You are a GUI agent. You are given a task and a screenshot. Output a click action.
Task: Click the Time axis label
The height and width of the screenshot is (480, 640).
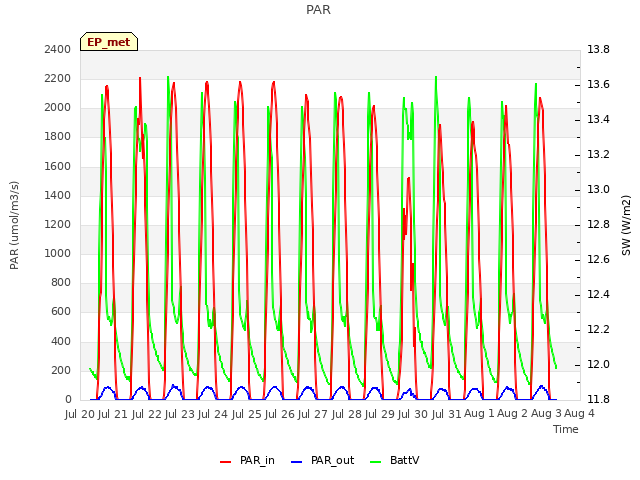566,429
